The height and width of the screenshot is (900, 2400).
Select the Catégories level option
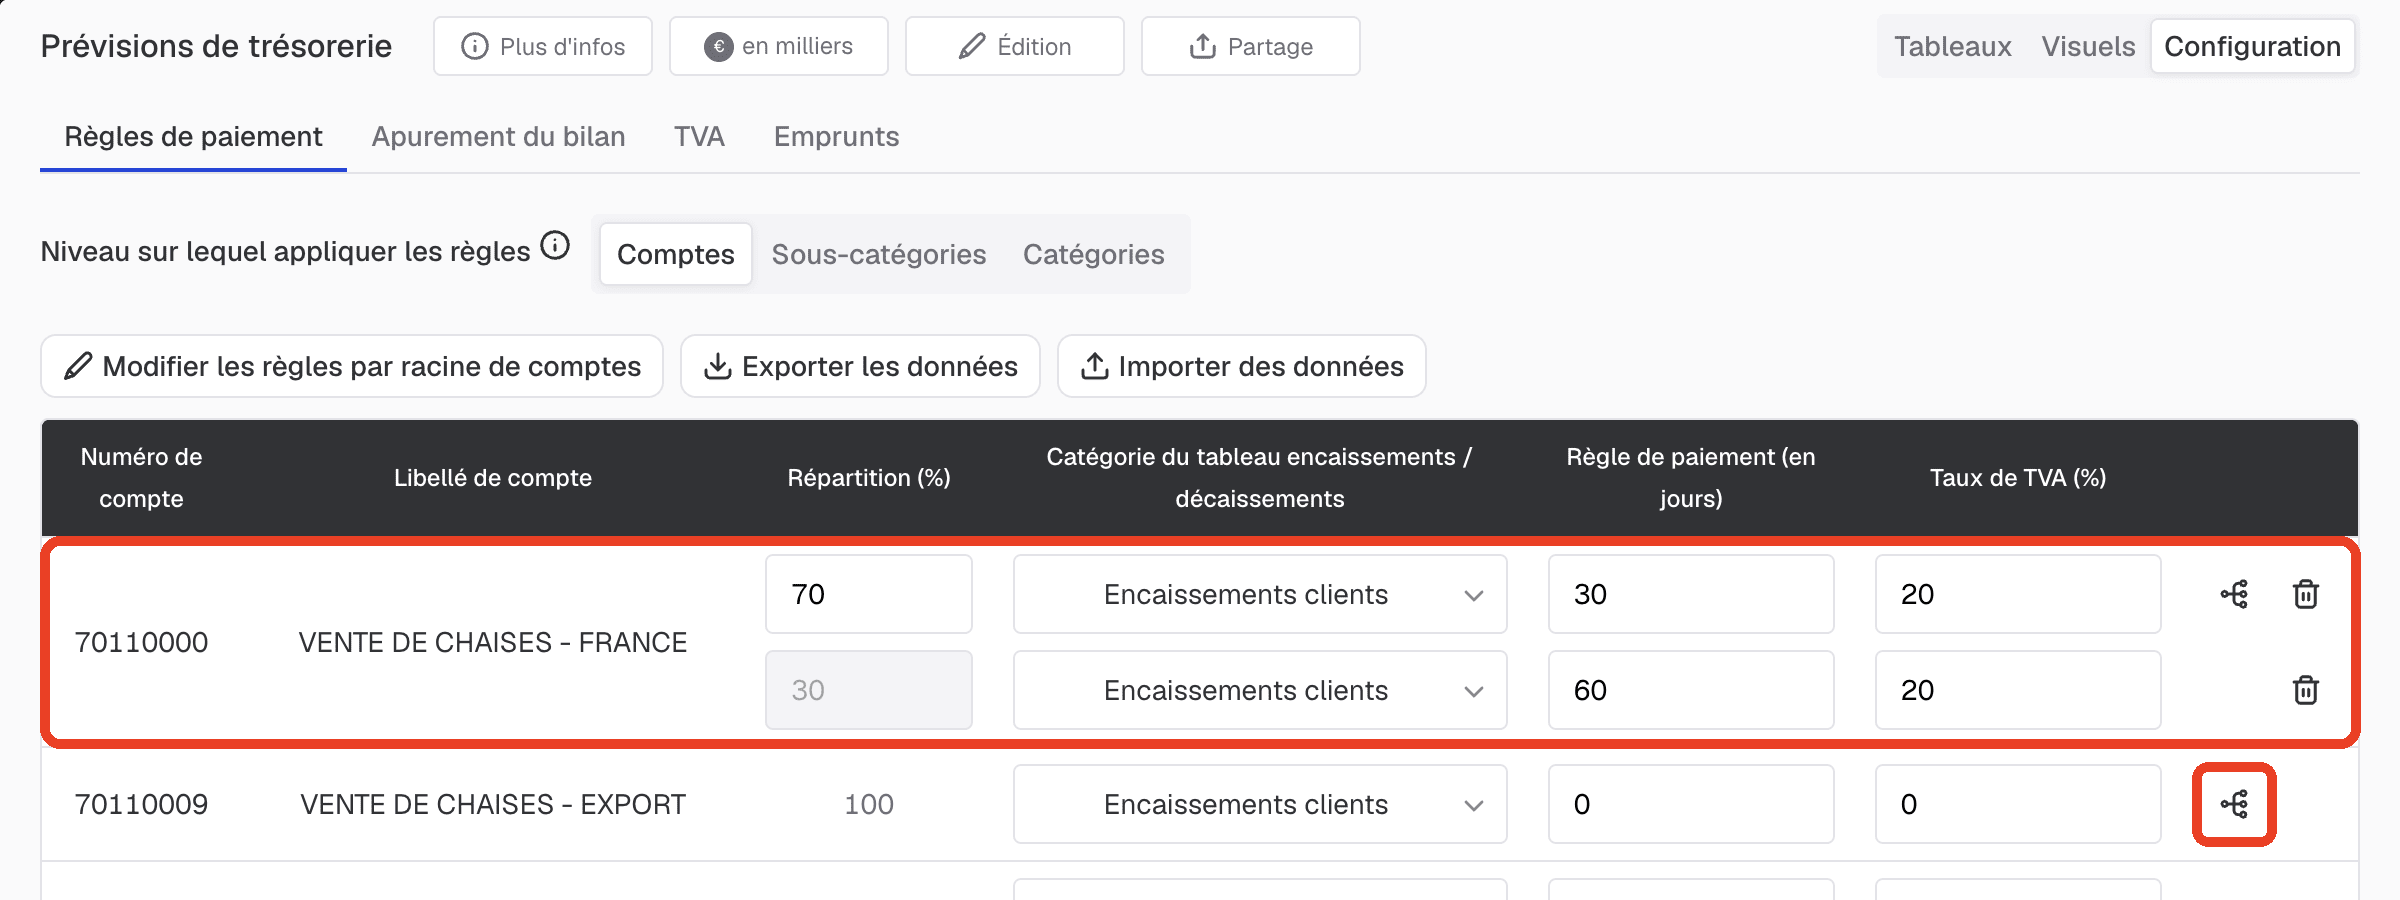coord(1093,254)
